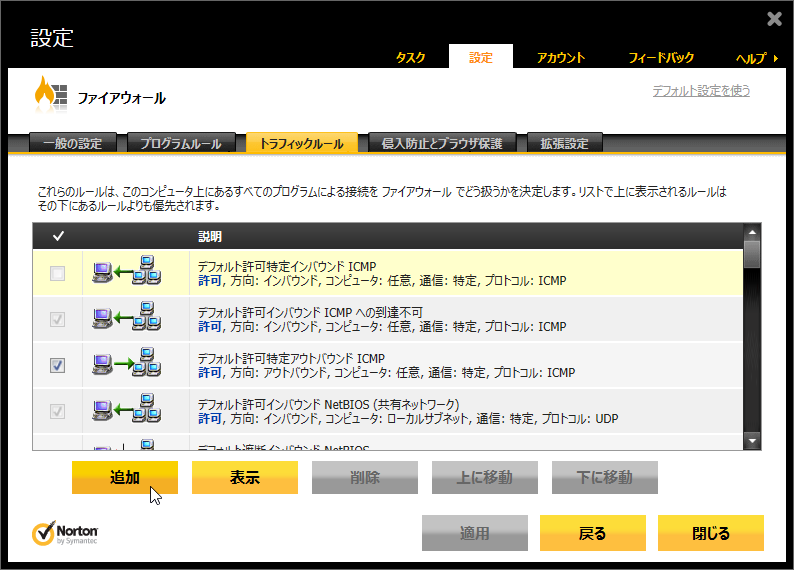Click inbound icon for デフォルト許可特定インバウンド ICMP rule
The width and height of the screenshot is (794, 570).
[x=126, y=273]
